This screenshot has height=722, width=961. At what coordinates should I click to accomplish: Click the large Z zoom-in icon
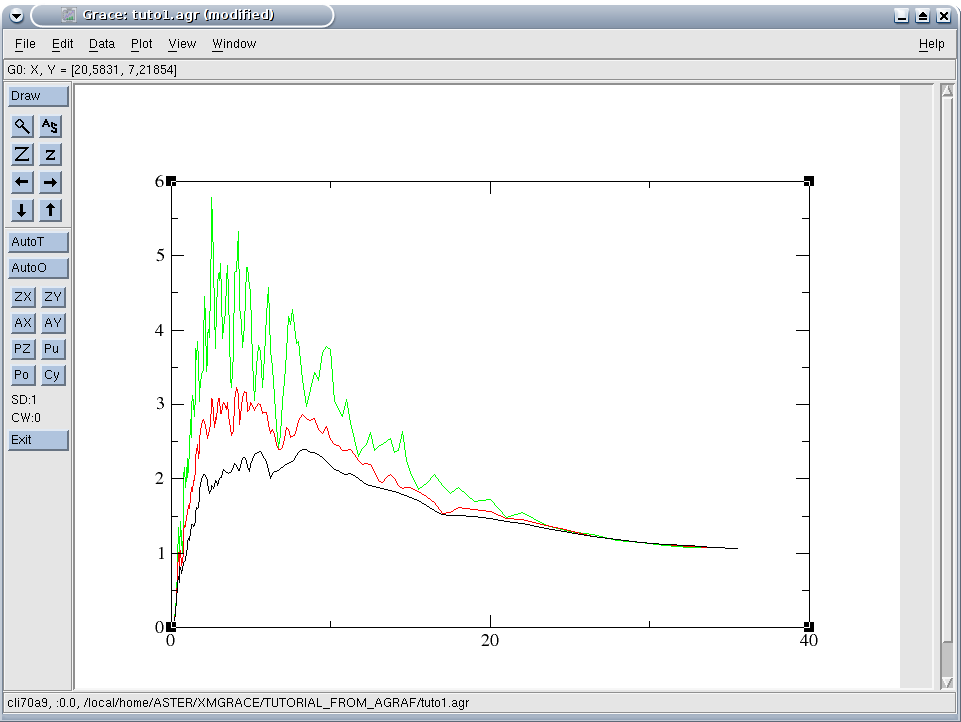[x=22, y=154]
